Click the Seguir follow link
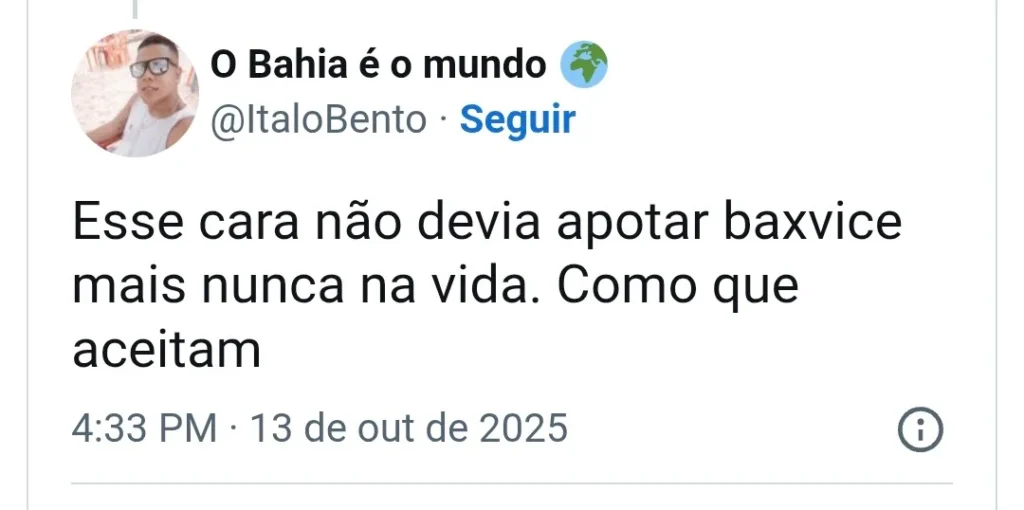 point(517,120)
